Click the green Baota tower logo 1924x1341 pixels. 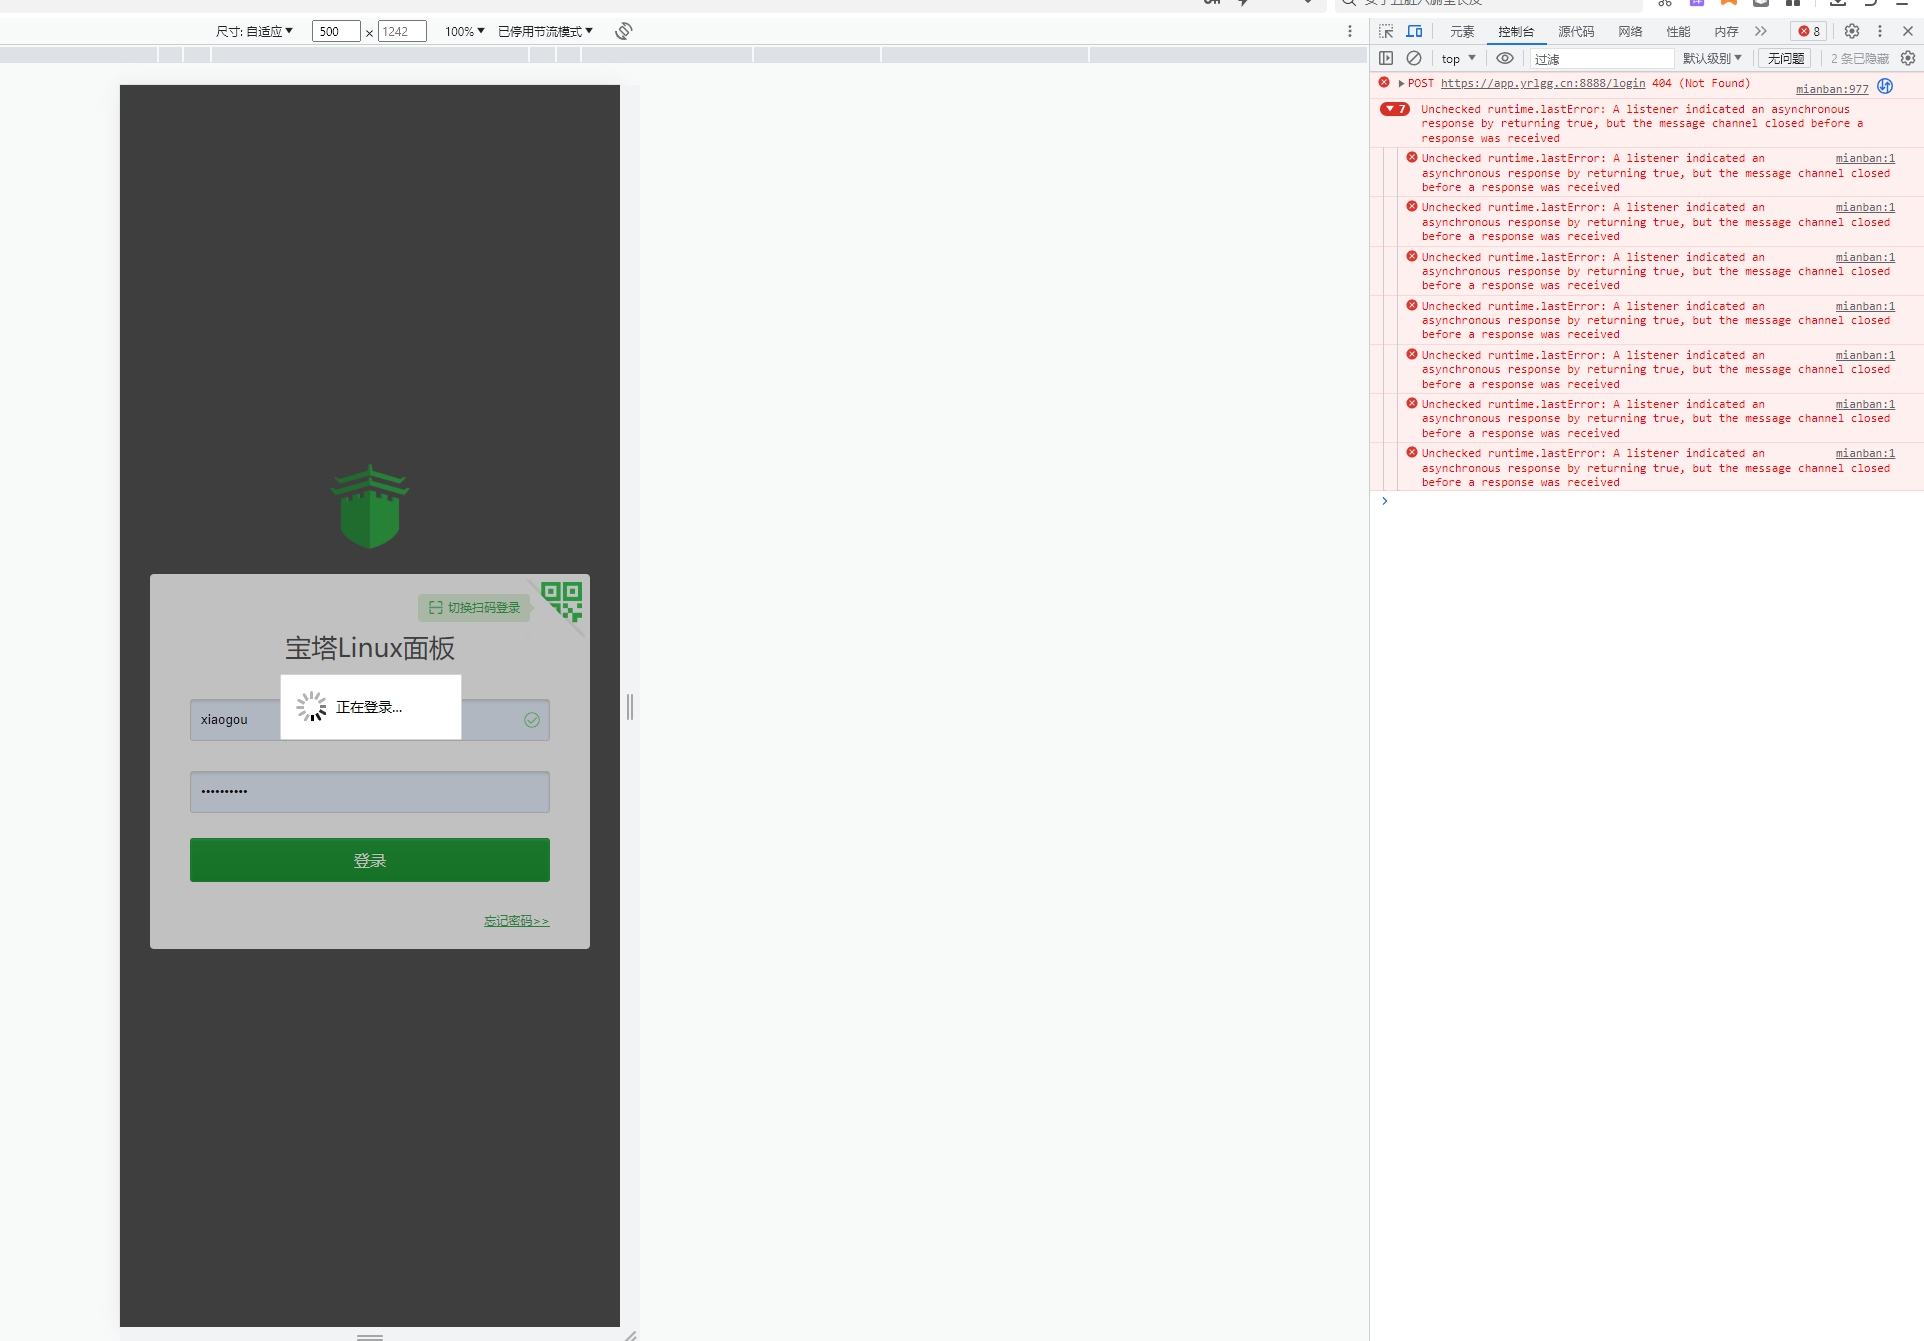[370, 506]
